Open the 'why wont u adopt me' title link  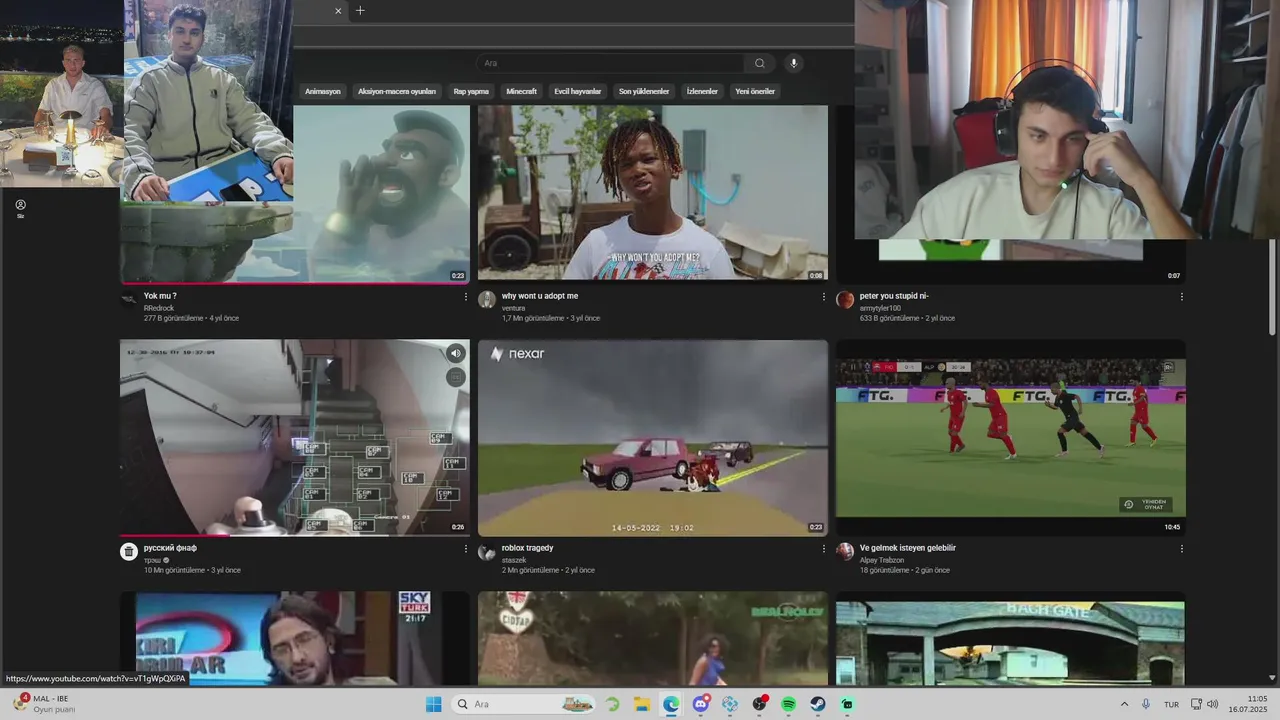540,296
